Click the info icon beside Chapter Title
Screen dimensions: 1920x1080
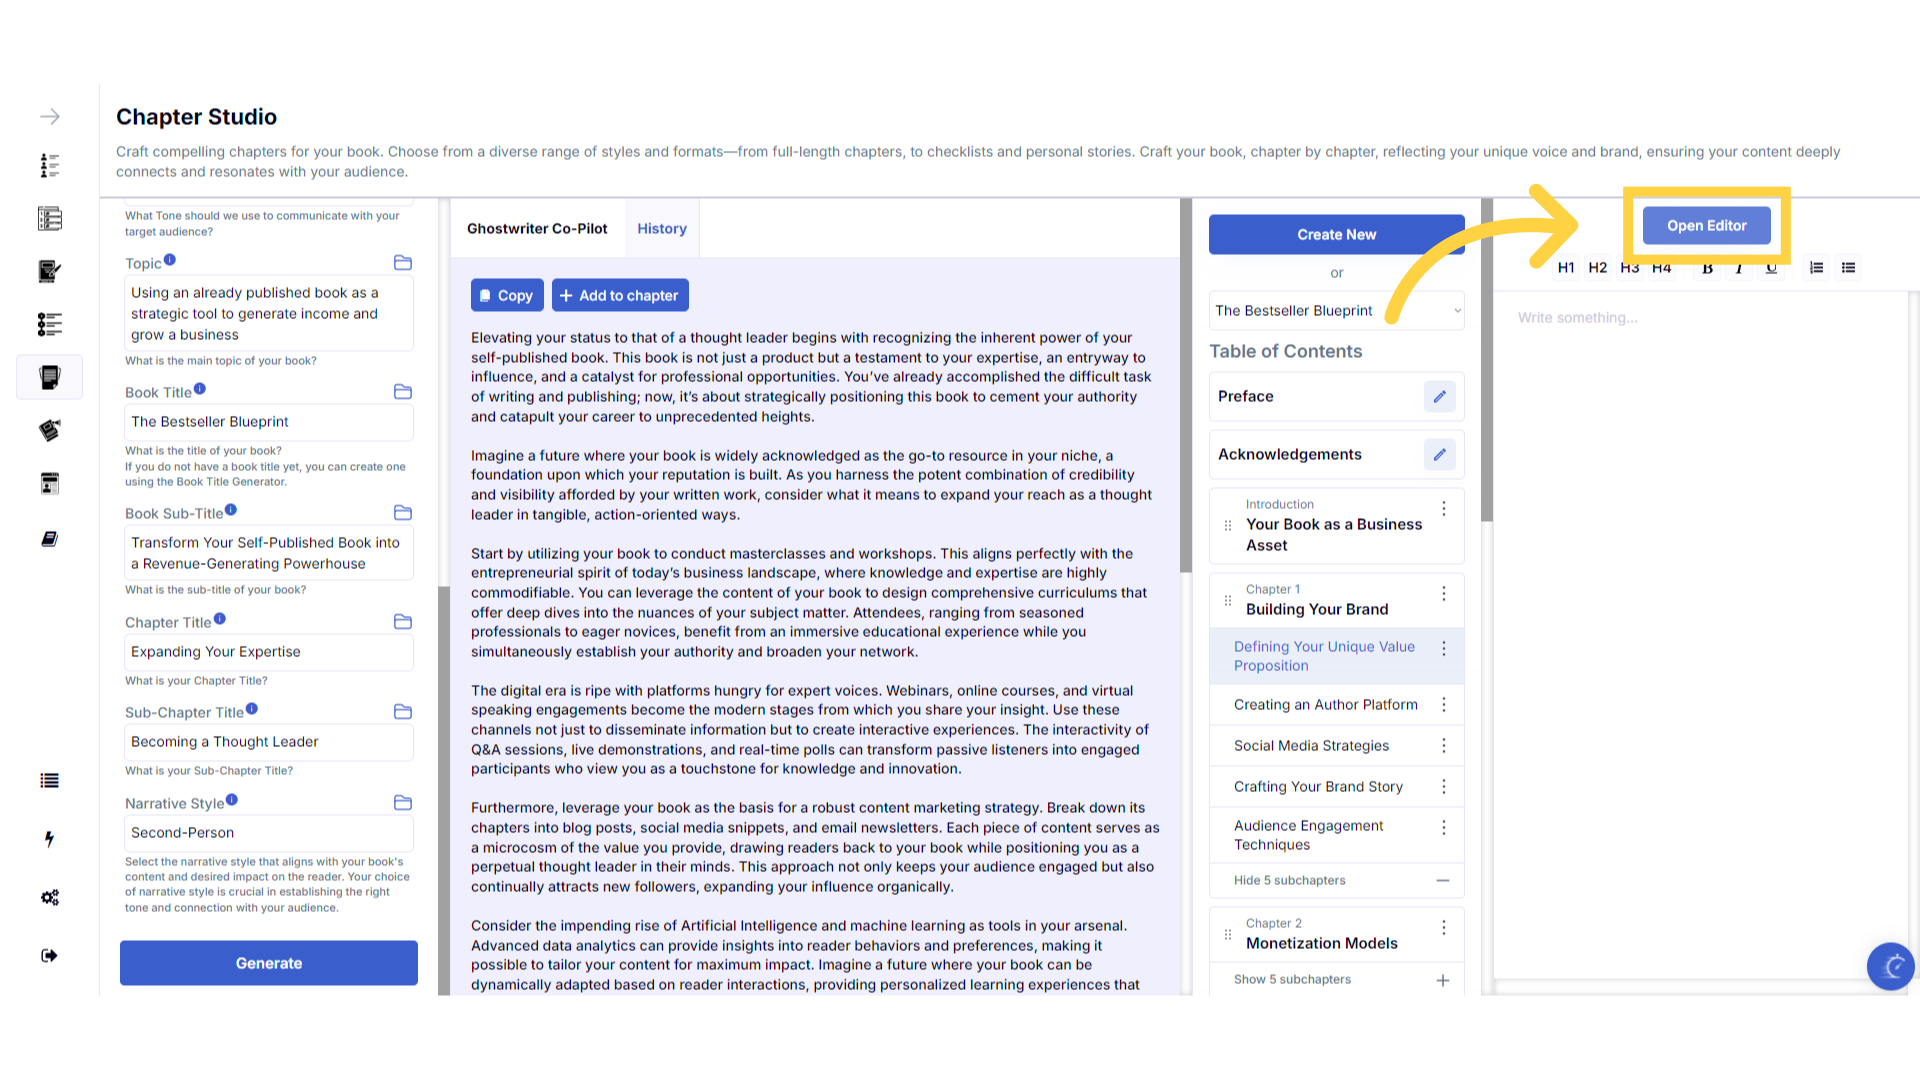point(220,619)
